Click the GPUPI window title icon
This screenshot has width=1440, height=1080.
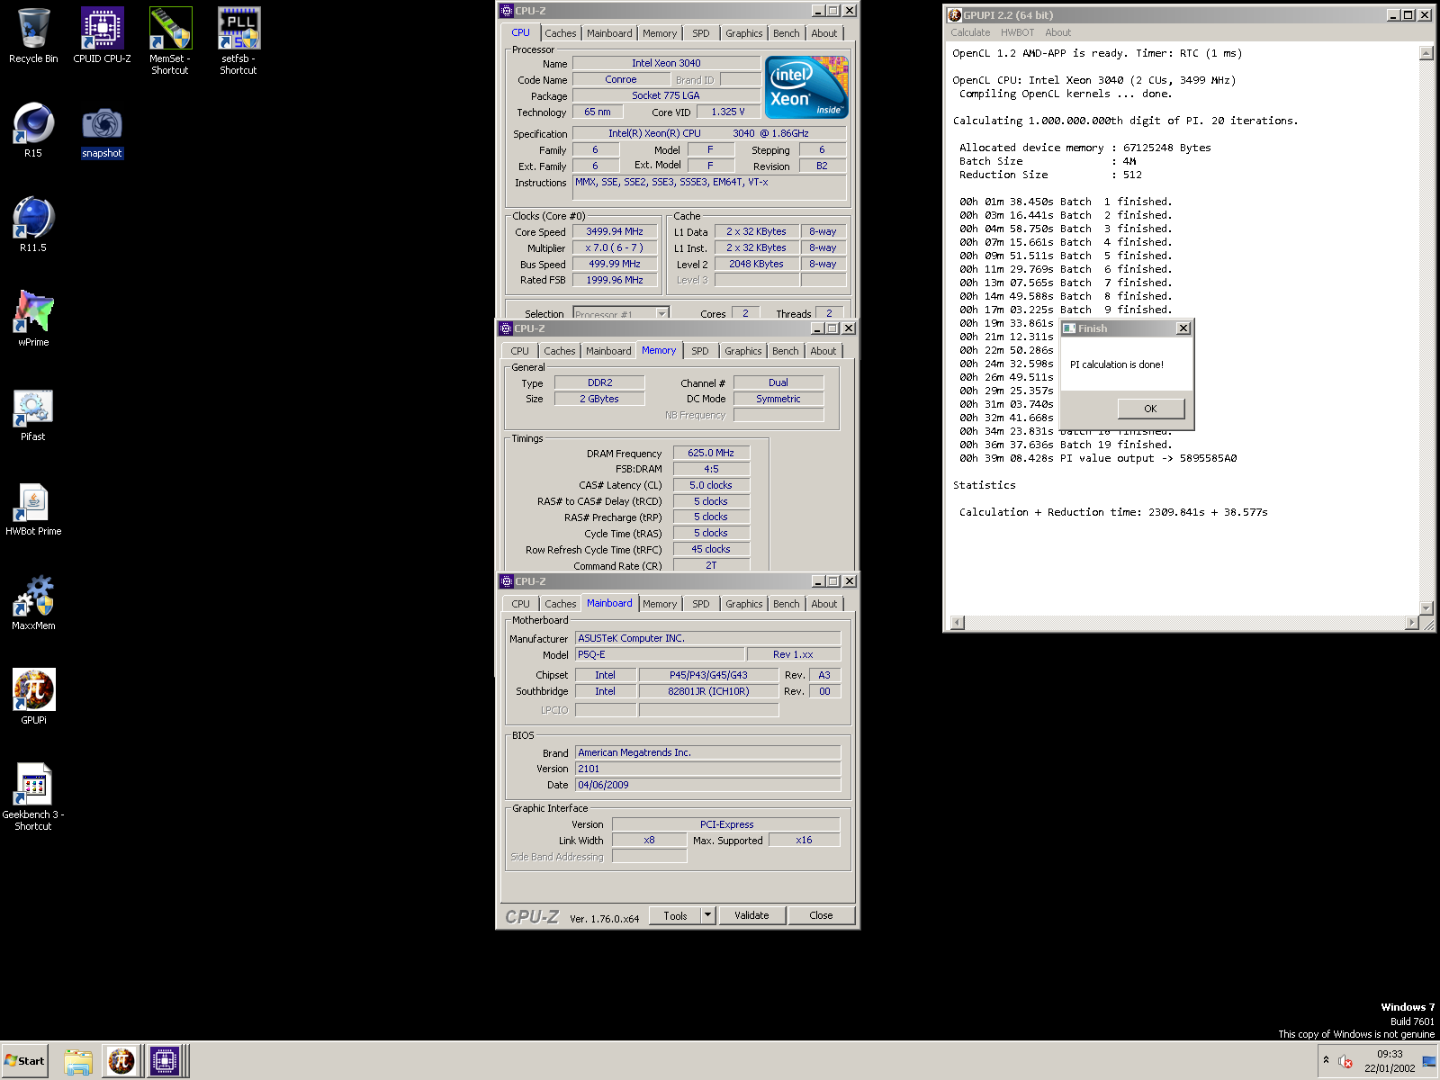pos(954,15)
